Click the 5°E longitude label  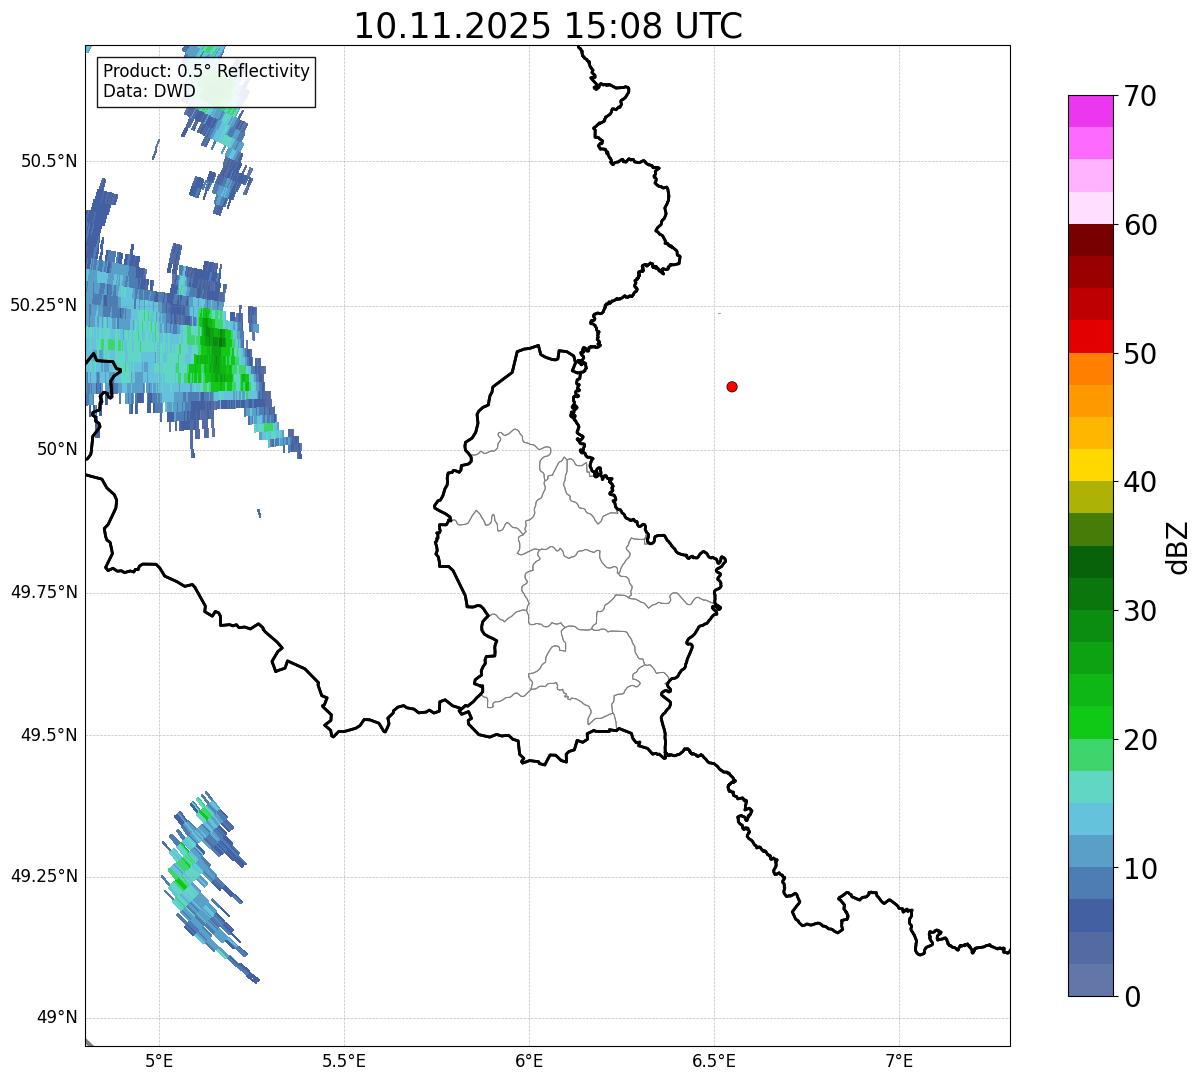coord(159,1060)
